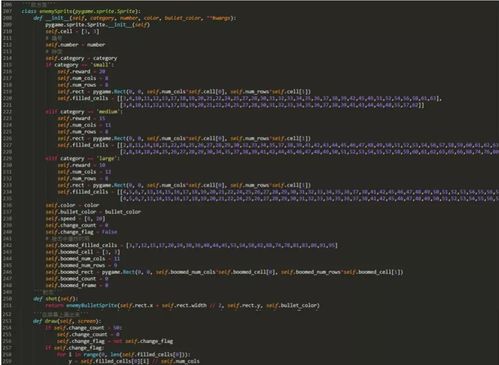Image resolution: width=499 pixels, height=365 pixels.
Task: Click the self.boomed_count = 0 line
Action: (x=77, y=278)
